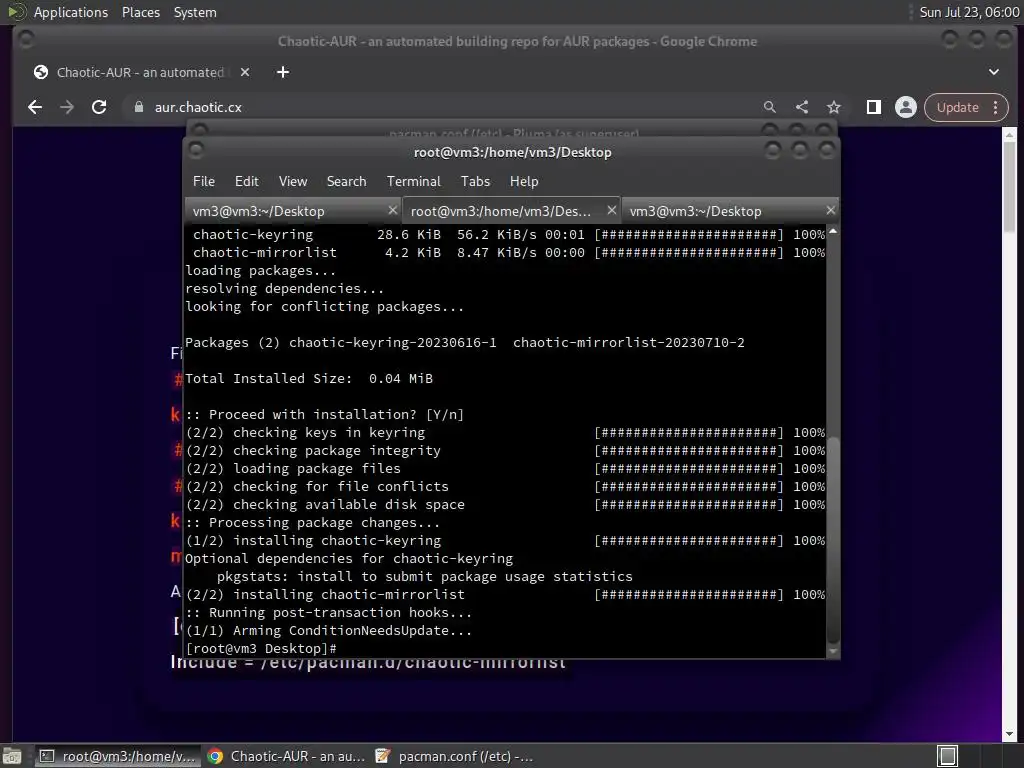Click the 'Total Installed Size: 0.04 MiB' line

click(x=309, y=379)
